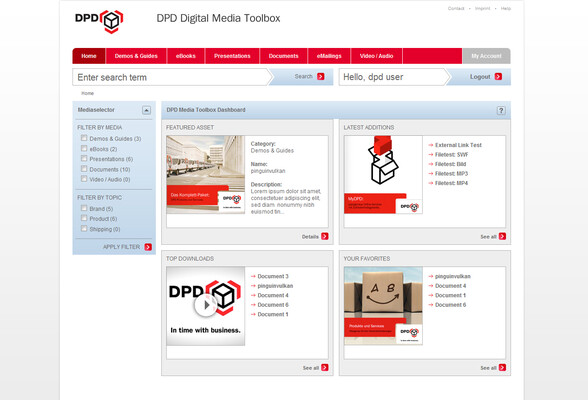Open the Demos & Guides tab
The width and height of the screenshot is (588, 400).
(x=136, y=56)
